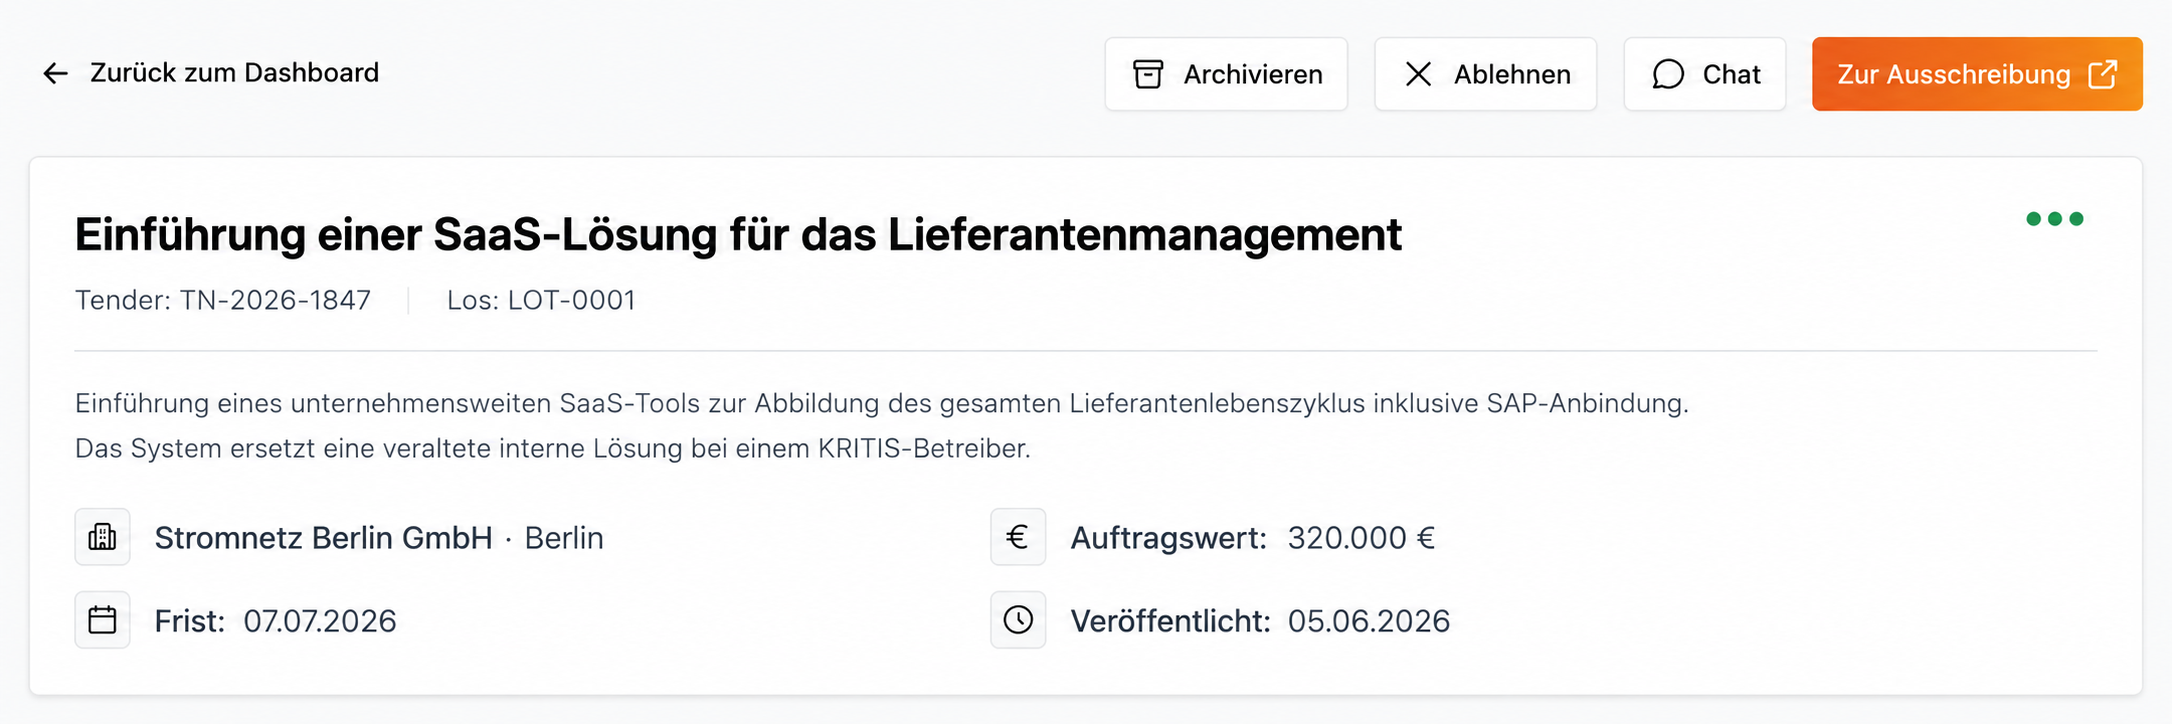Open the green three-dot options menu
Image resolution: width=2172 pixels, height=724 pixels.
2054,219
